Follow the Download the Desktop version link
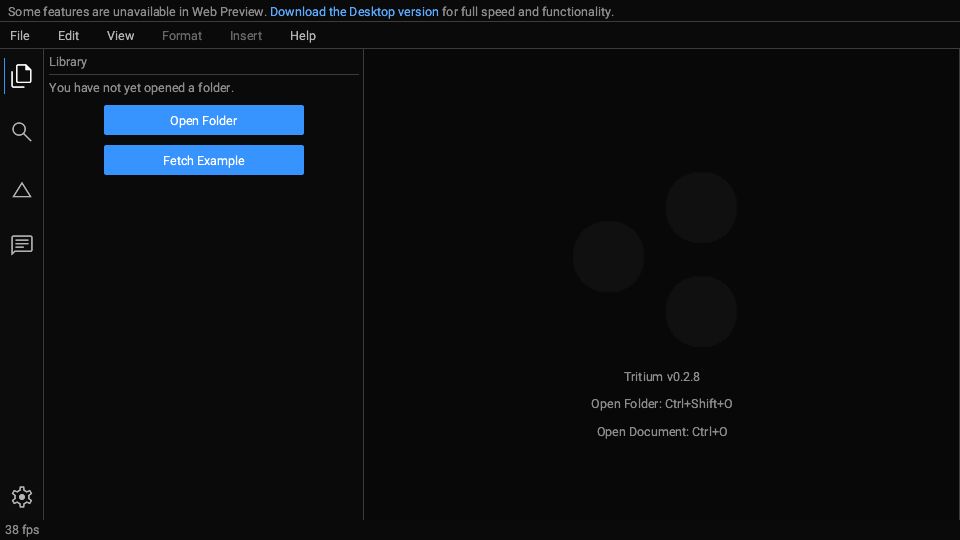960x540 pixels. coord(354,12)
